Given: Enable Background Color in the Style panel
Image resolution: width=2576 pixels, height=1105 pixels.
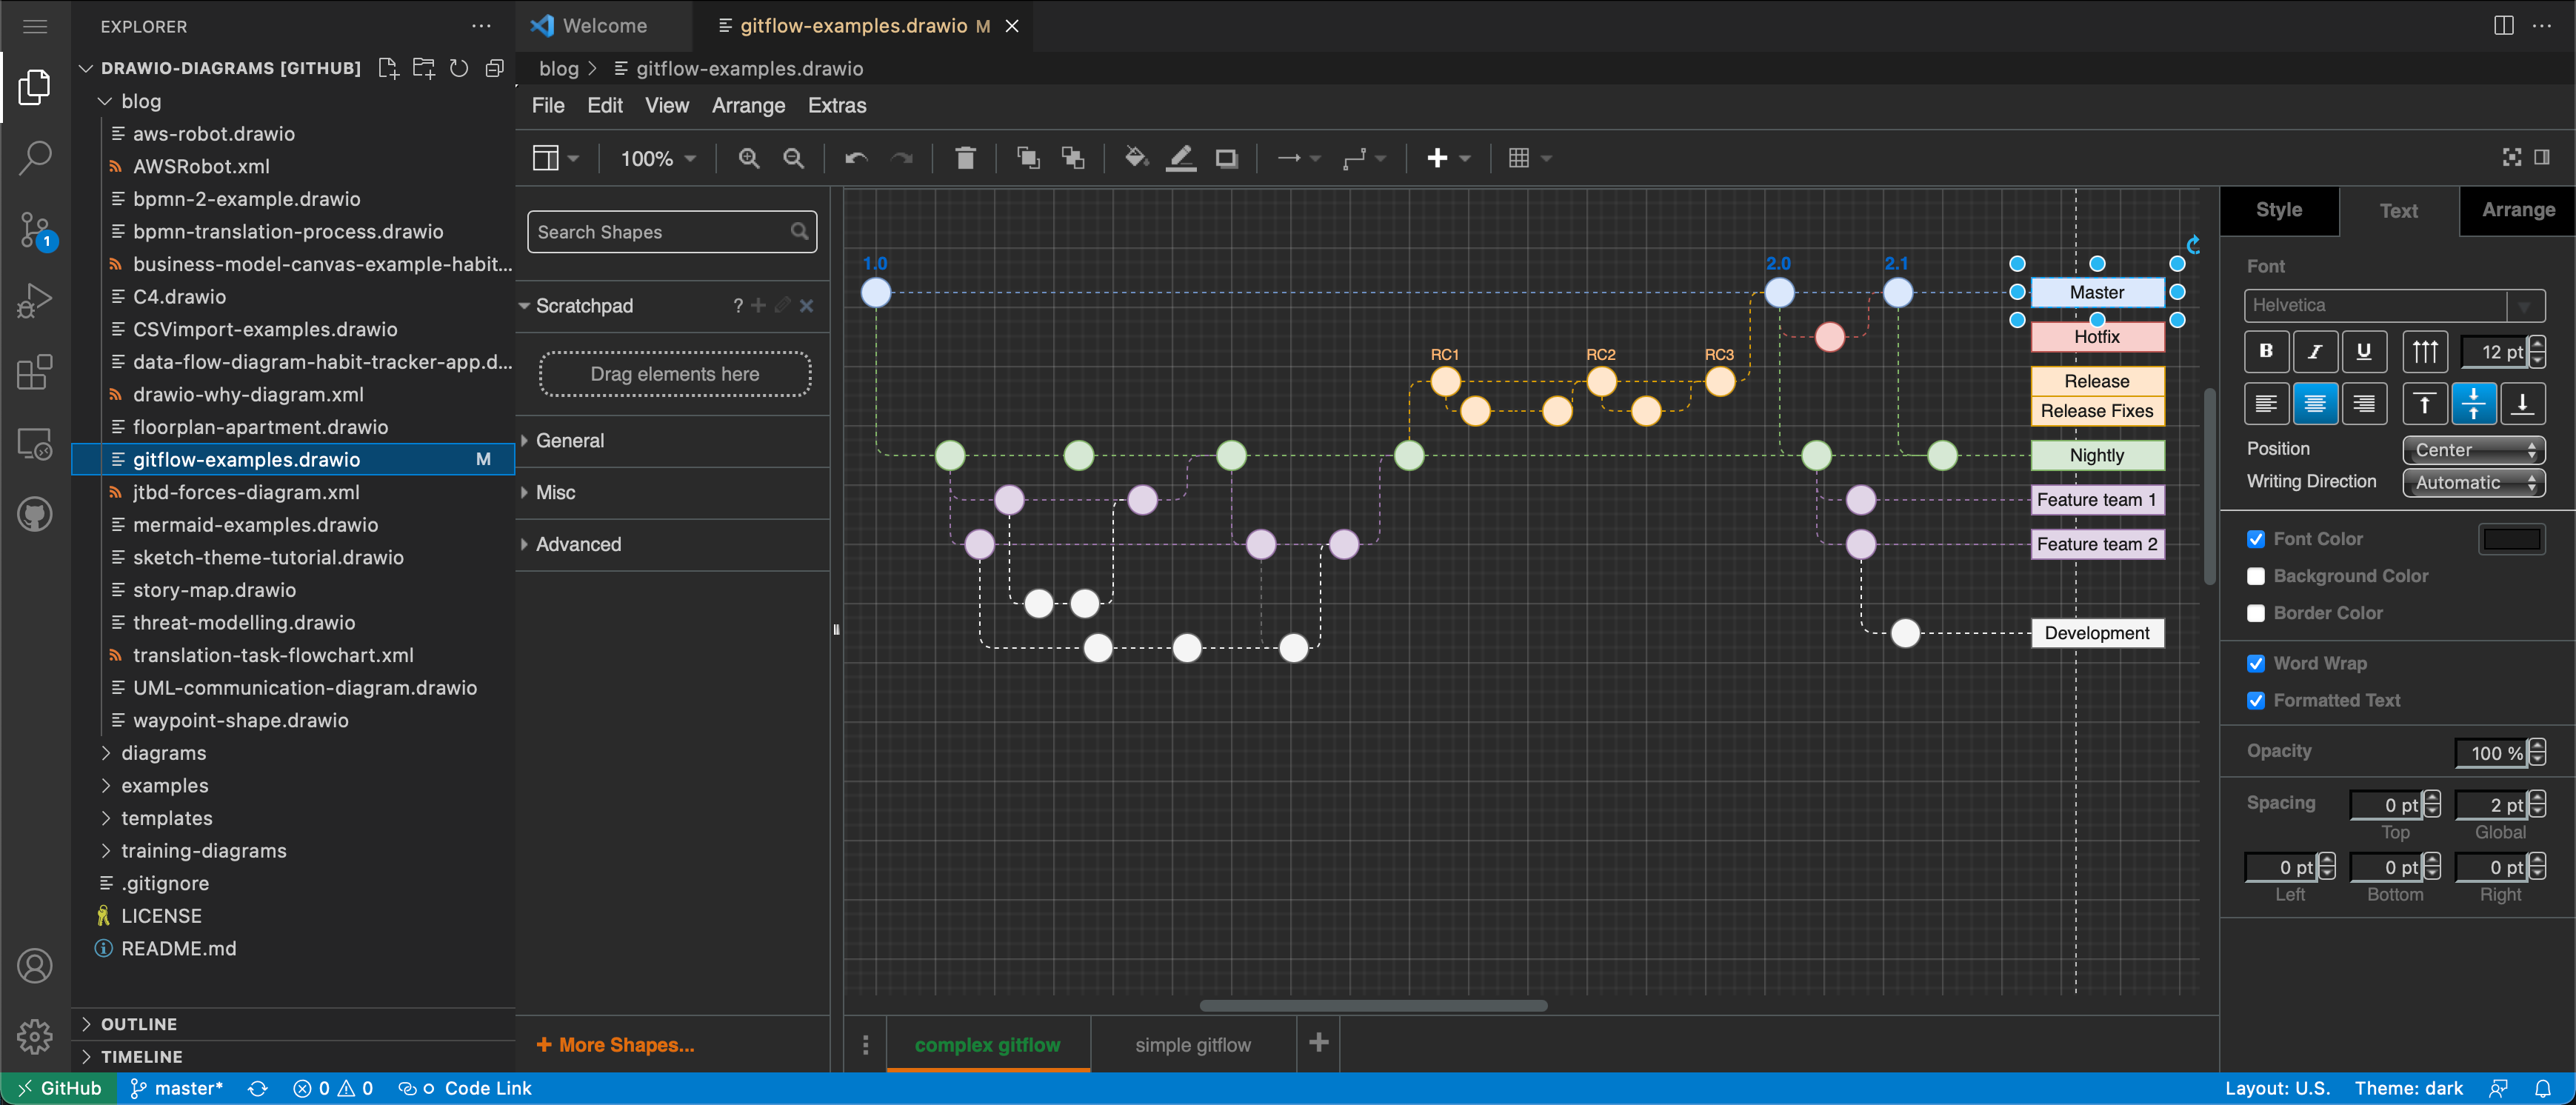Looking at the screenshot, I should click(2257, 576).
